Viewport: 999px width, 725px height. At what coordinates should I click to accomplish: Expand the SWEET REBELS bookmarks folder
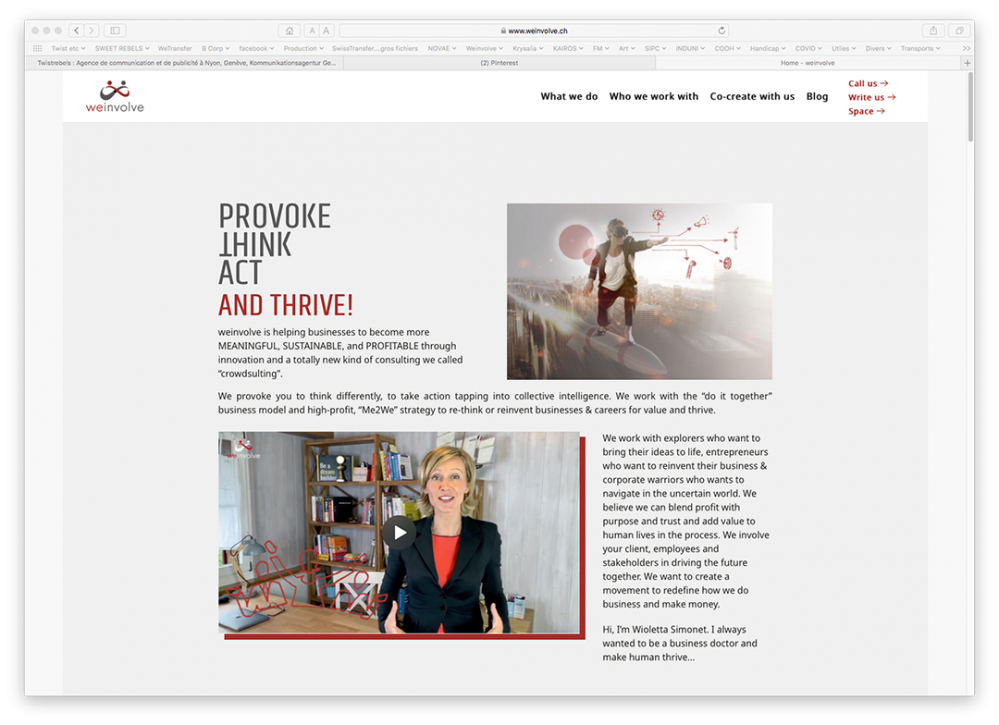[x=121, y=48]
